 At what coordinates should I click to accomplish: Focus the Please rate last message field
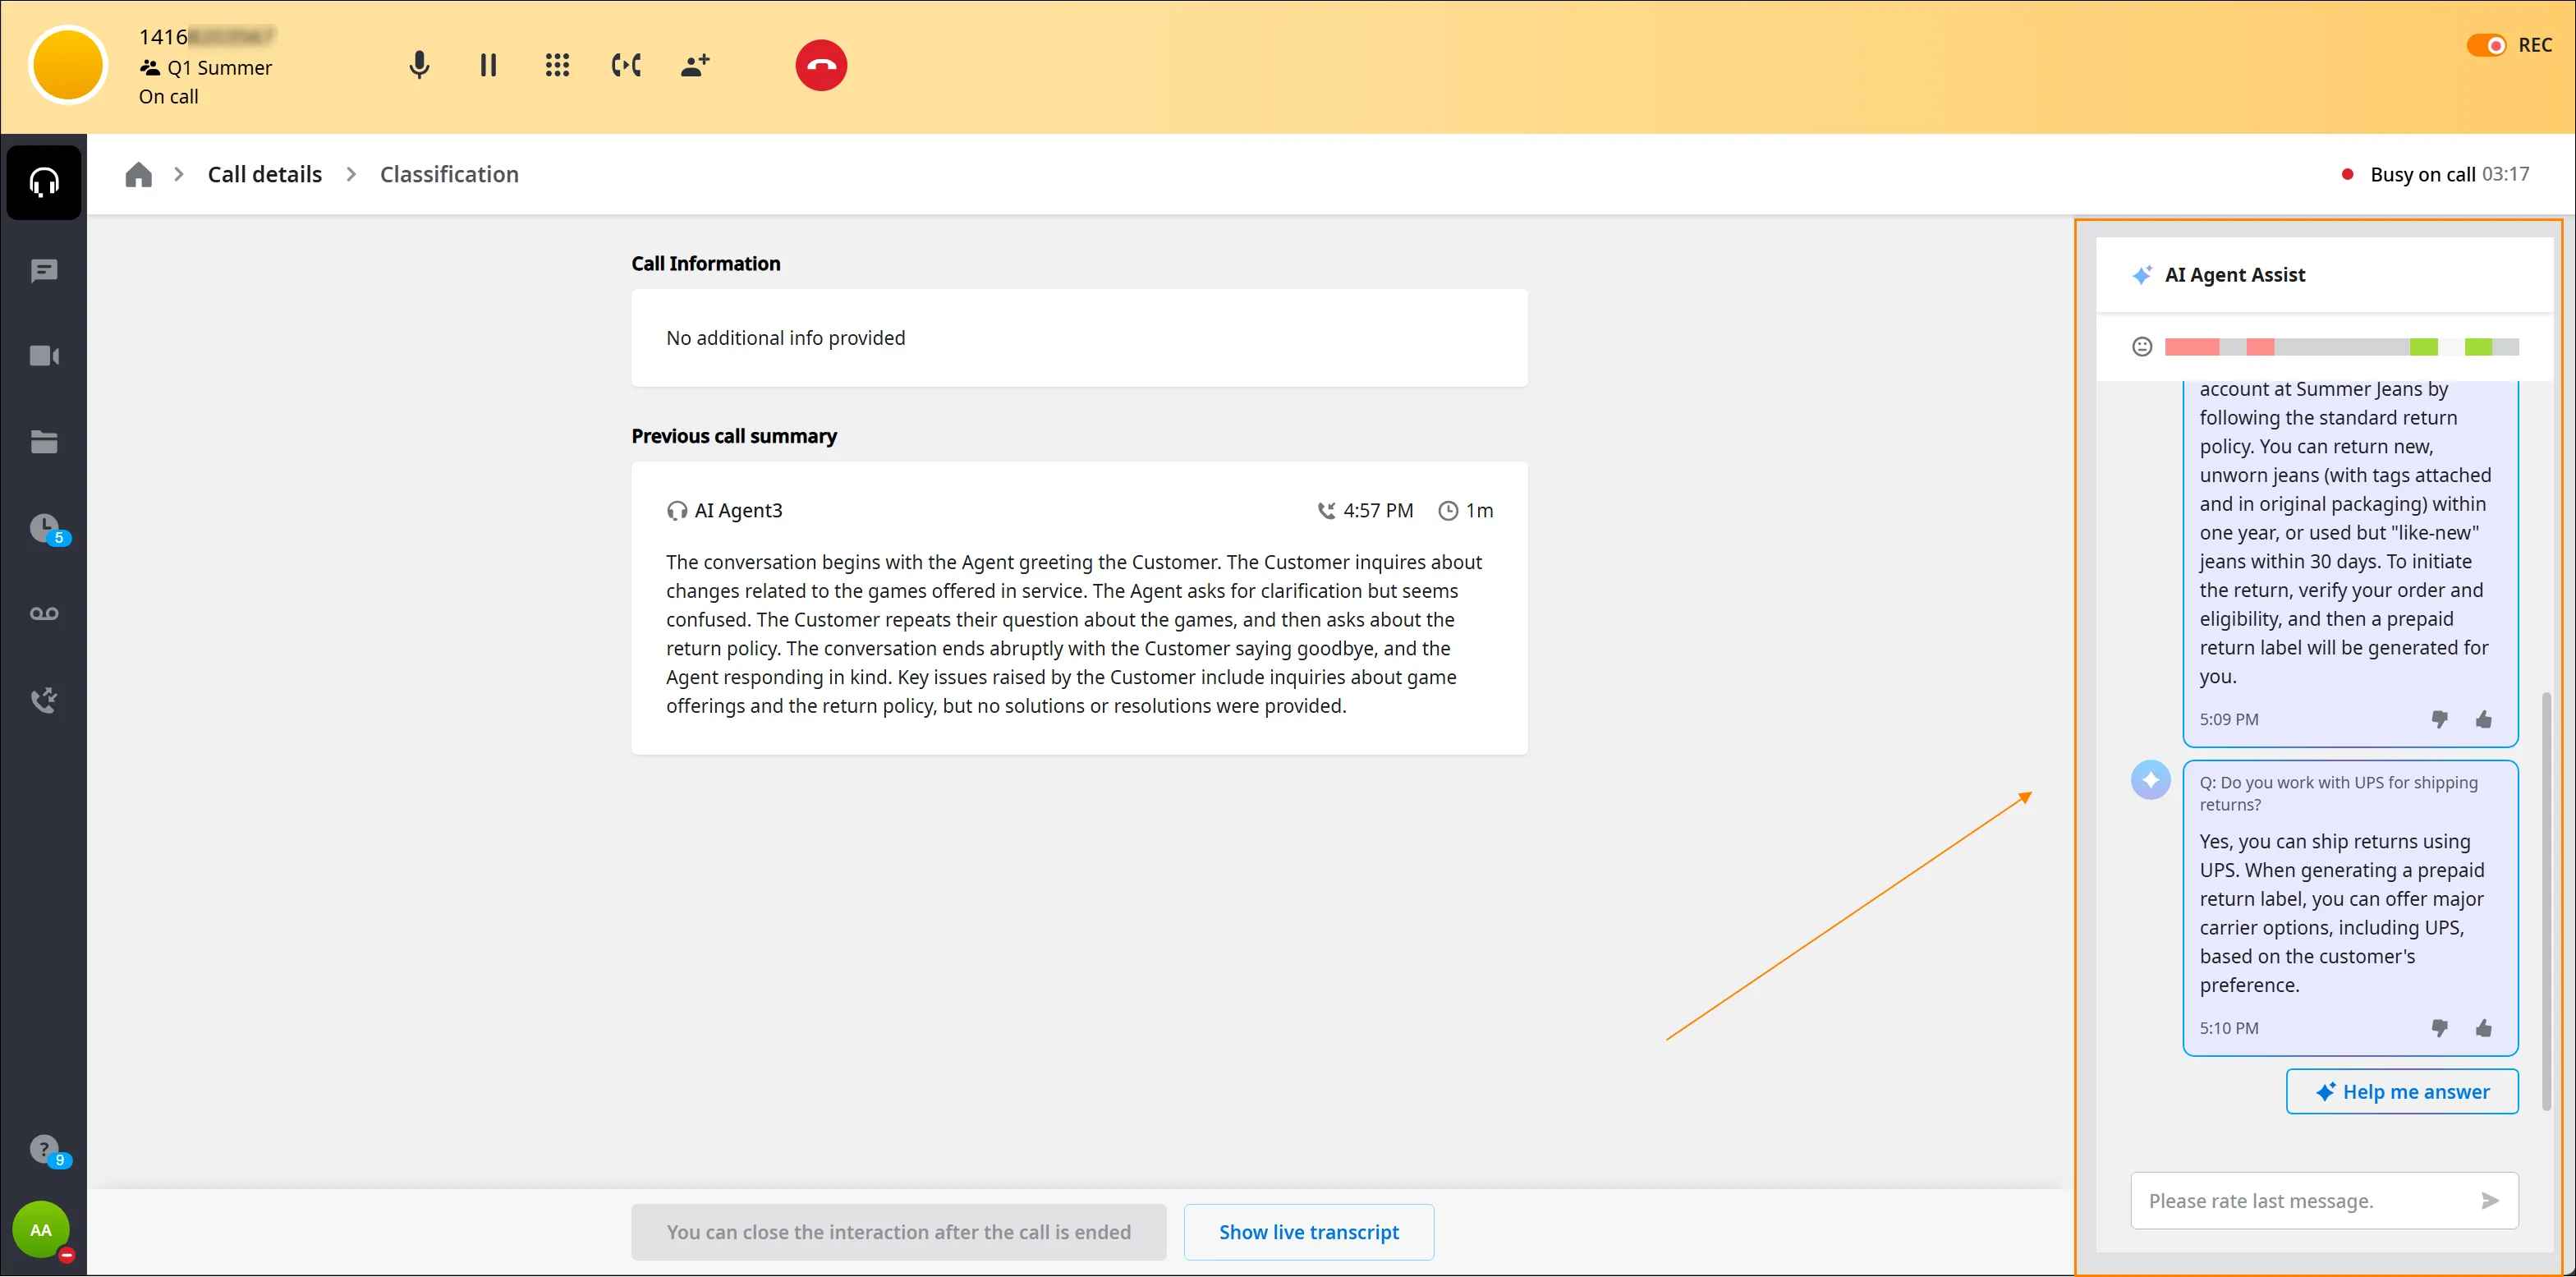click(x=2306, y=1201)
